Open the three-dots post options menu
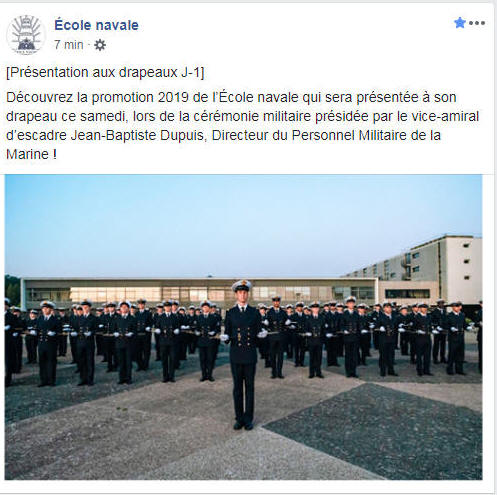 click(477, 23)
